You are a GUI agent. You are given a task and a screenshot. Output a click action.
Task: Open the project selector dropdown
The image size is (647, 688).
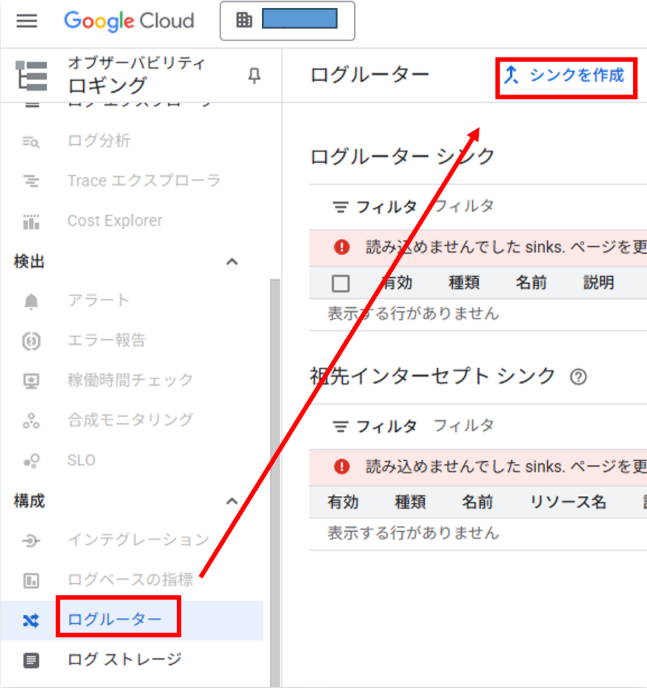click(287, 21)
